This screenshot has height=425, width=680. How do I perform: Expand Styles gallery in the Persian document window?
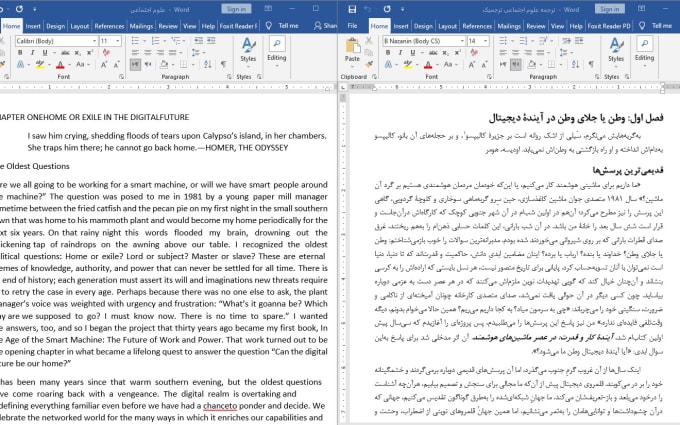point(616,51)
